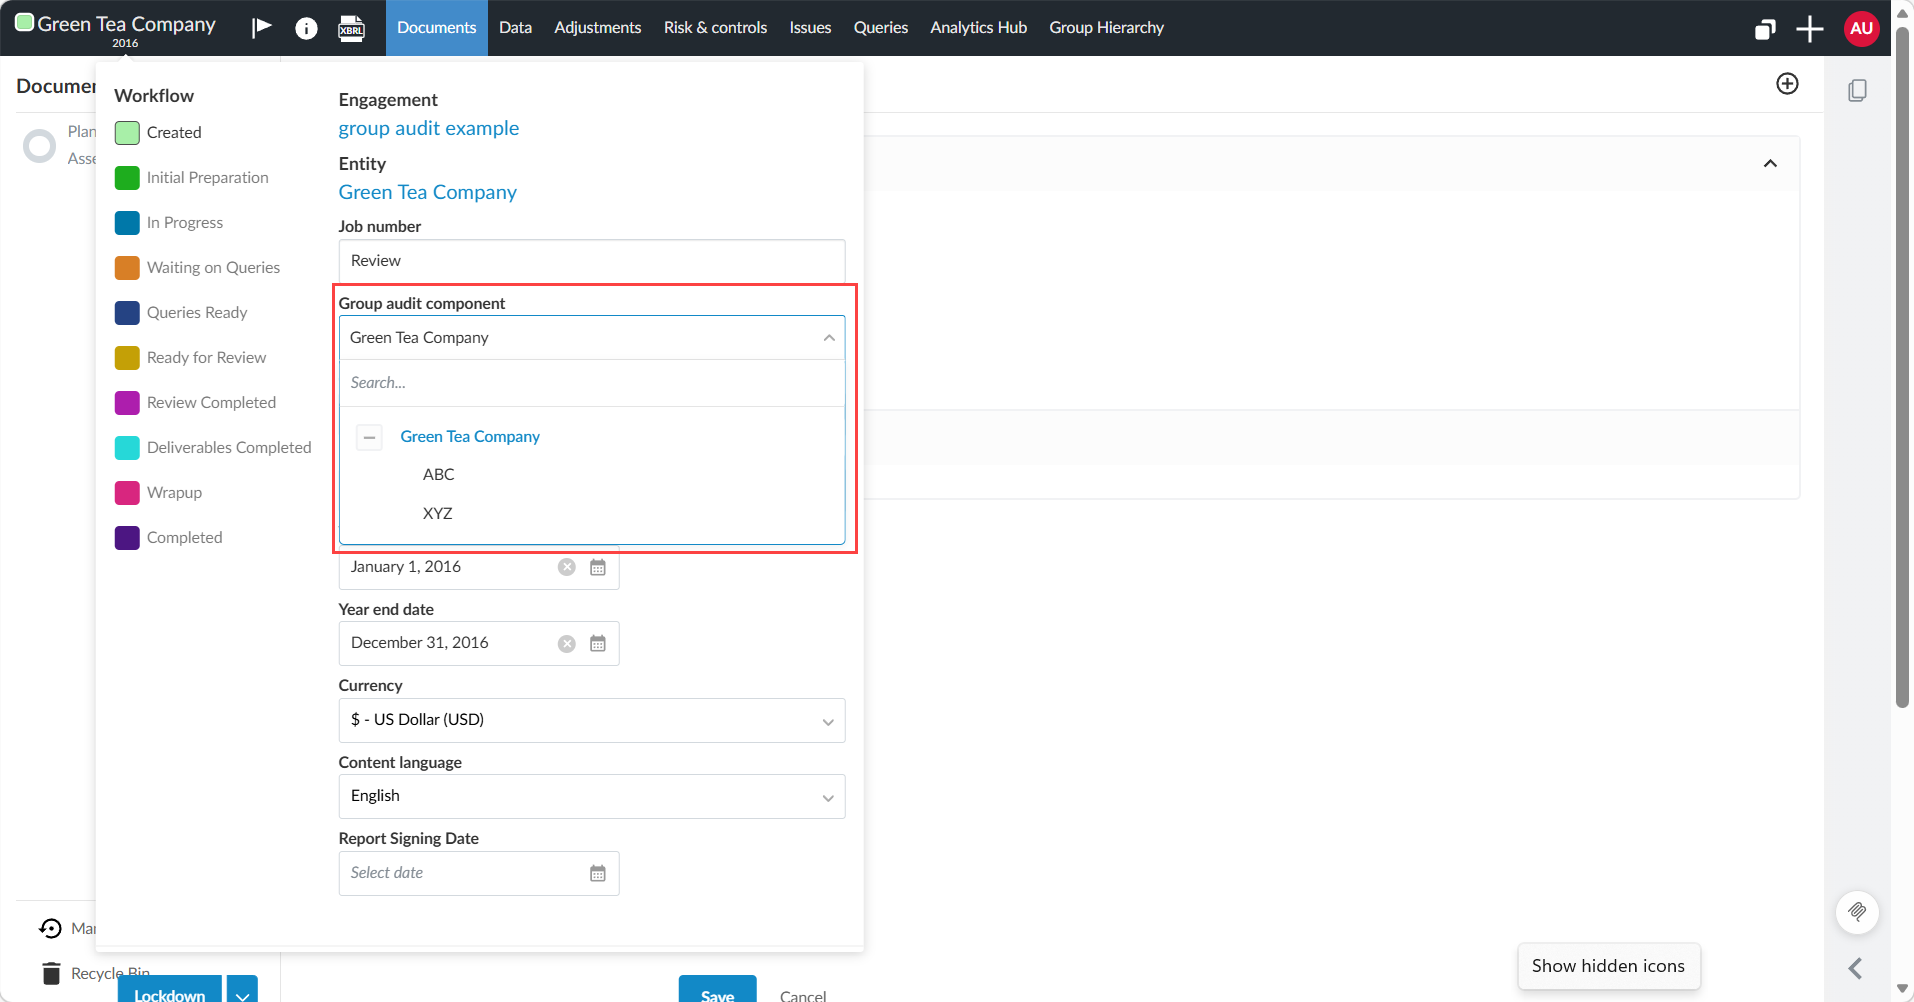The height and width of the screenshot is (1002, 1914).
Task: Set workflow to Wrapup
Action: pos(159,492)
